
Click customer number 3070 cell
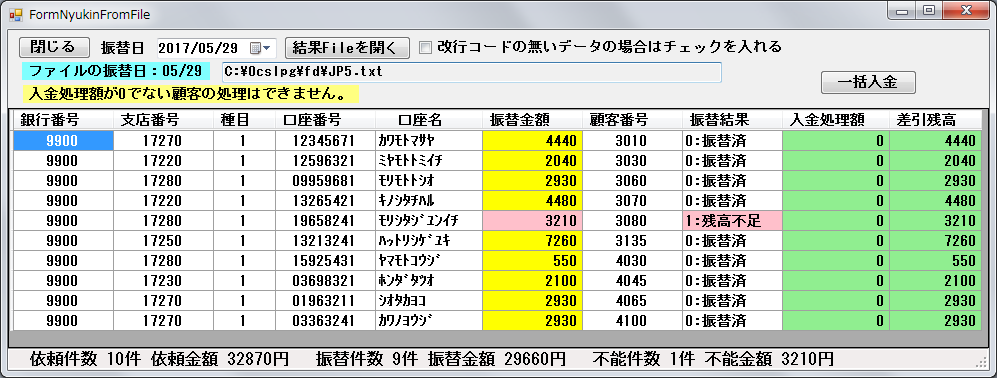(x=633, y=200)
